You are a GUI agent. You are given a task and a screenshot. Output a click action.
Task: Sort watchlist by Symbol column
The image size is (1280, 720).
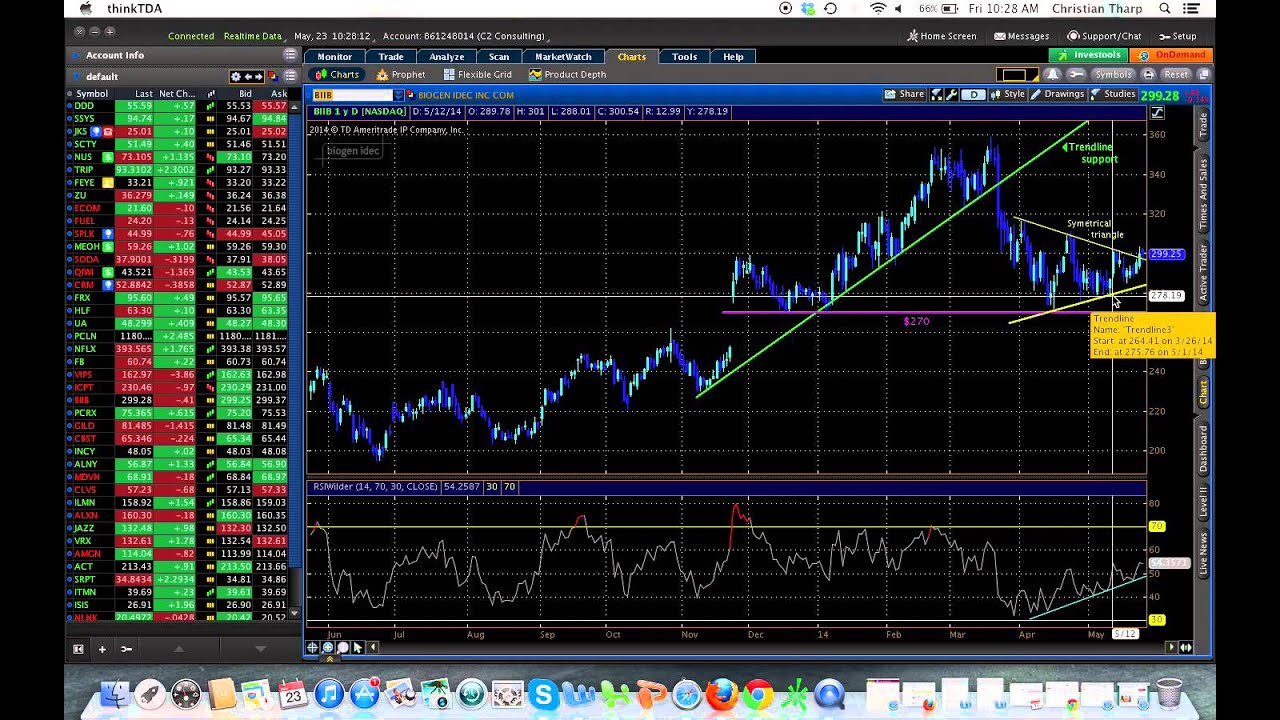[x=92, y=94]
